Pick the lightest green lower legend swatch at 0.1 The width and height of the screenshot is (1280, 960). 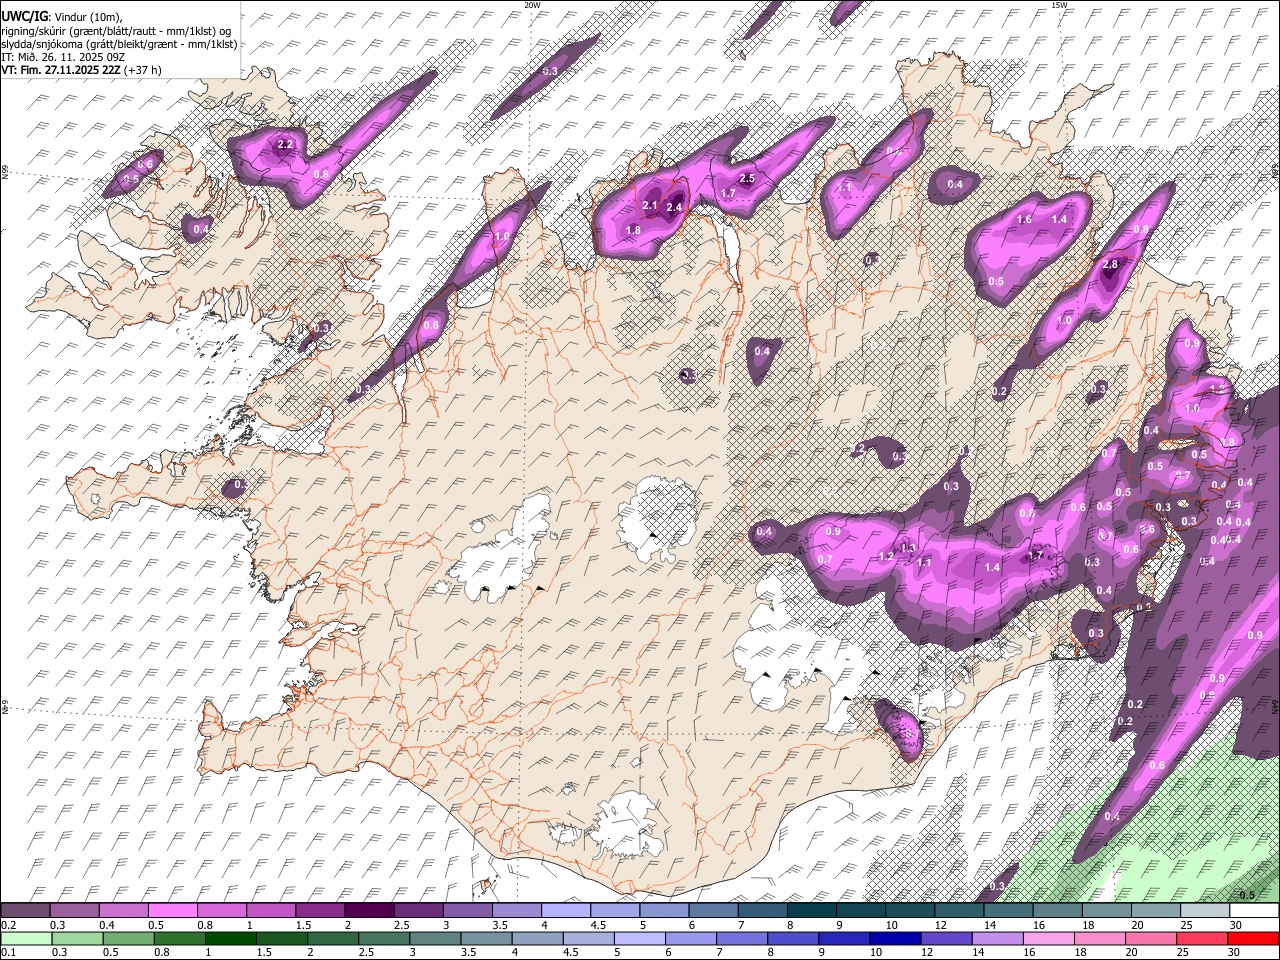(x=26, y=939)
